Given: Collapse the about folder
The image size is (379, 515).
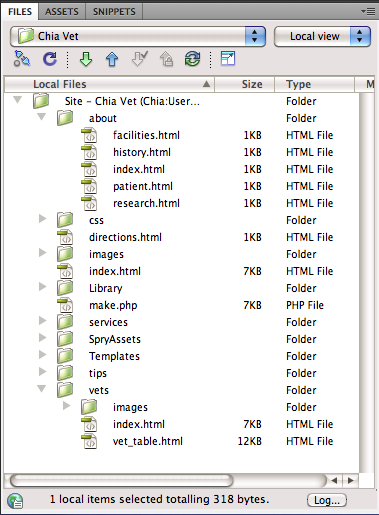Looking at the screenshot, I should pyautogui.click(x=41, y=117).
